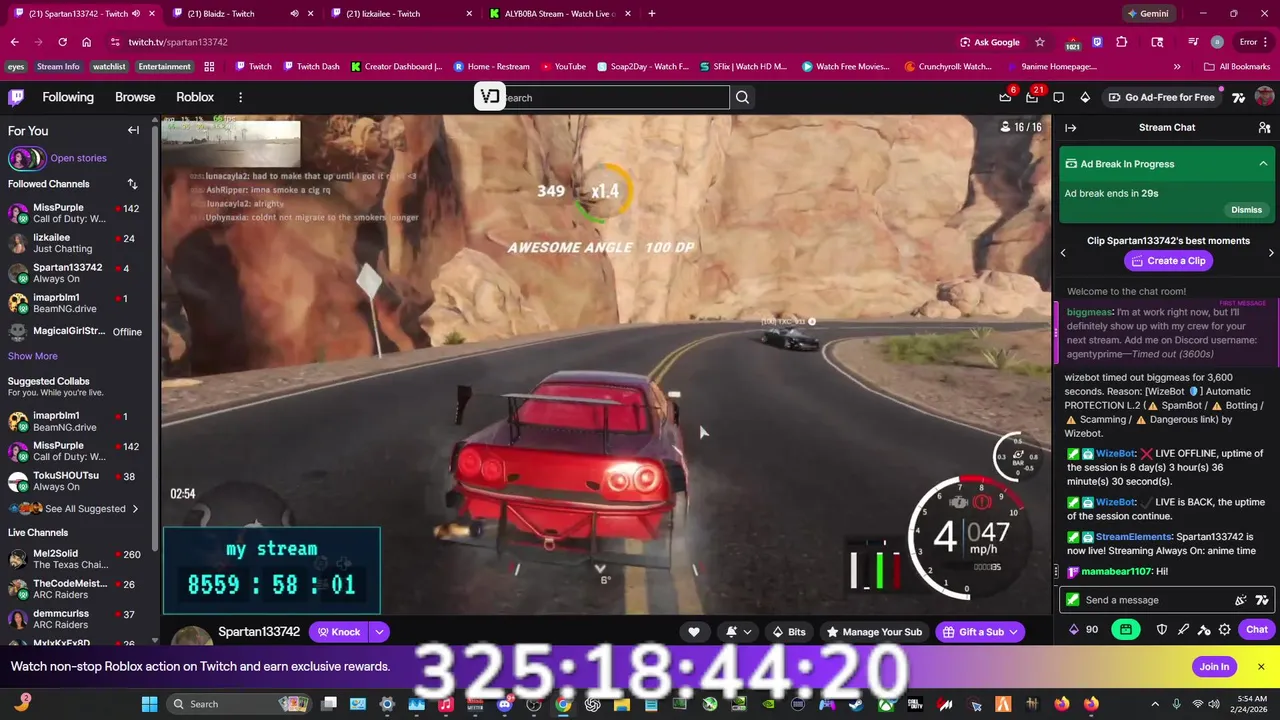Open the Twitch more options menu
This screenshot has width=1280, height=720.
[240, 97]
